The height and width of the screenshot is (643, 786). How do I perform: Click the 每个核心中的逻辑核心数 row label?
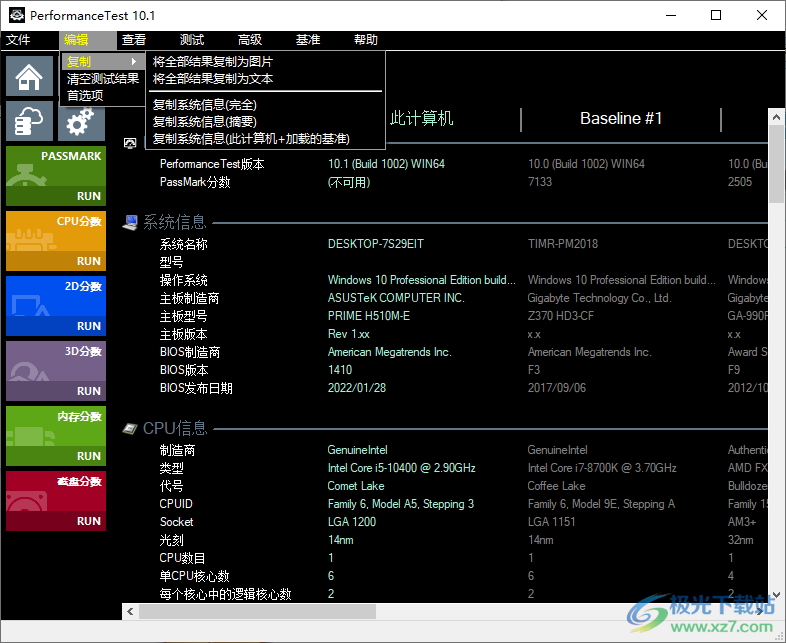tap(226, 594)
